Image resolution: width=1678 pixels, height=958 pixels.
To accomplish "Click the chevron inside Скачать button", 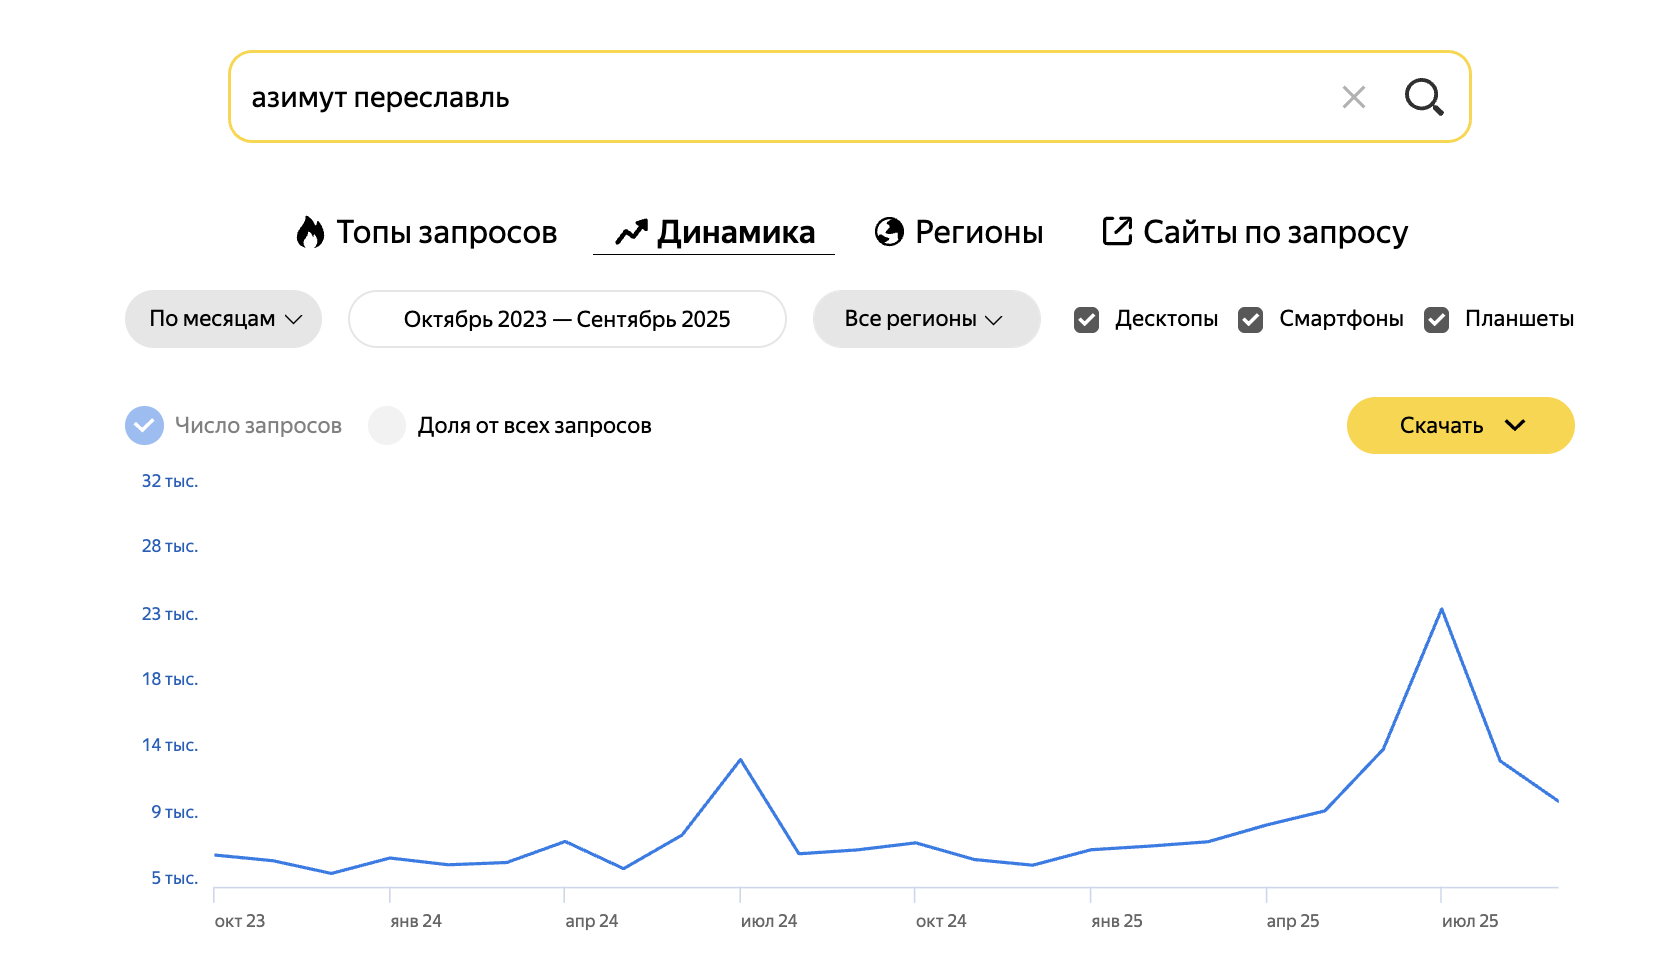I will [x=1515, y=425].
